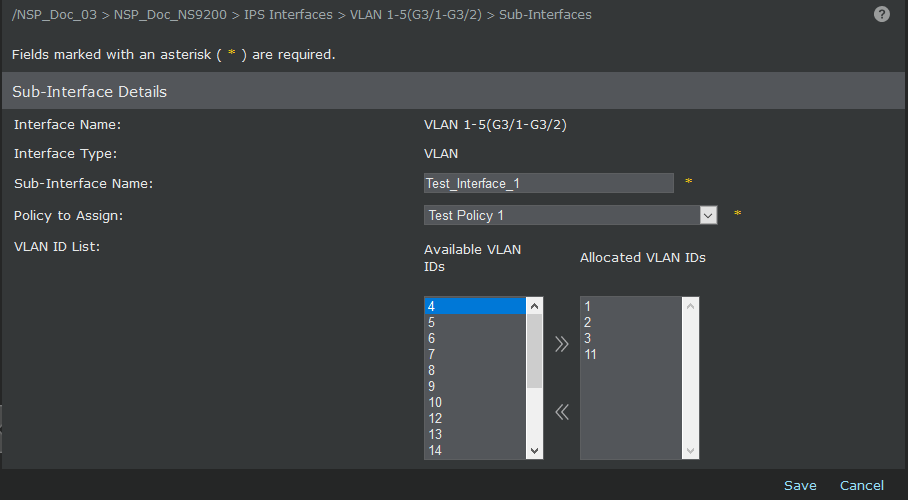Click NSP_Doc_NS9200 in breadcrumb path

[170, 14]
